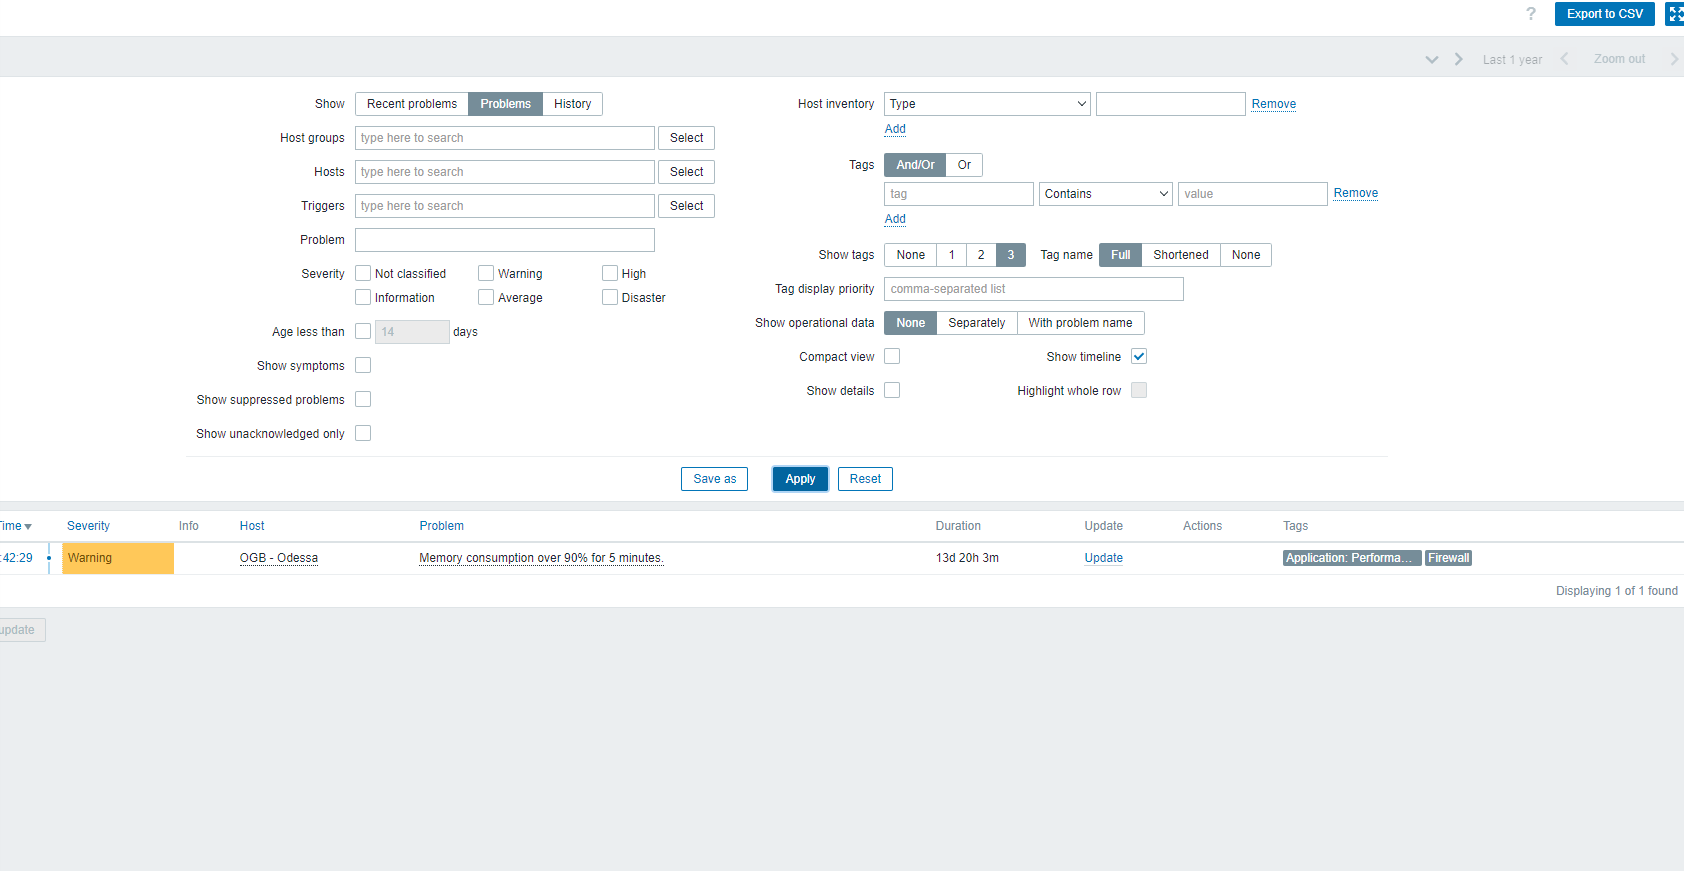
Task: Set Show tags to None
Action: point(911,255)
